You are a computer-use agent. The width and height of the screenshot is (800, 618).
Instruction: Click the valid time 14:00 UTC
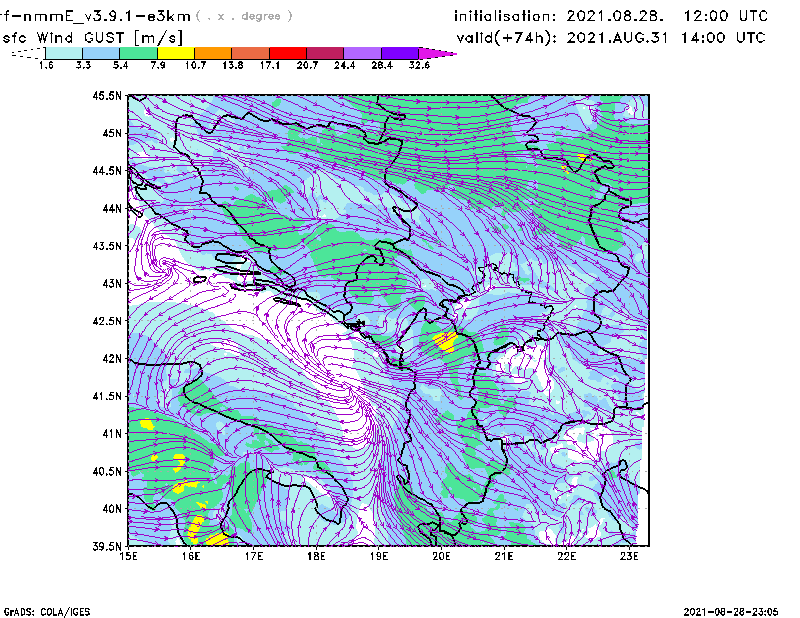[x=723, y=38]
